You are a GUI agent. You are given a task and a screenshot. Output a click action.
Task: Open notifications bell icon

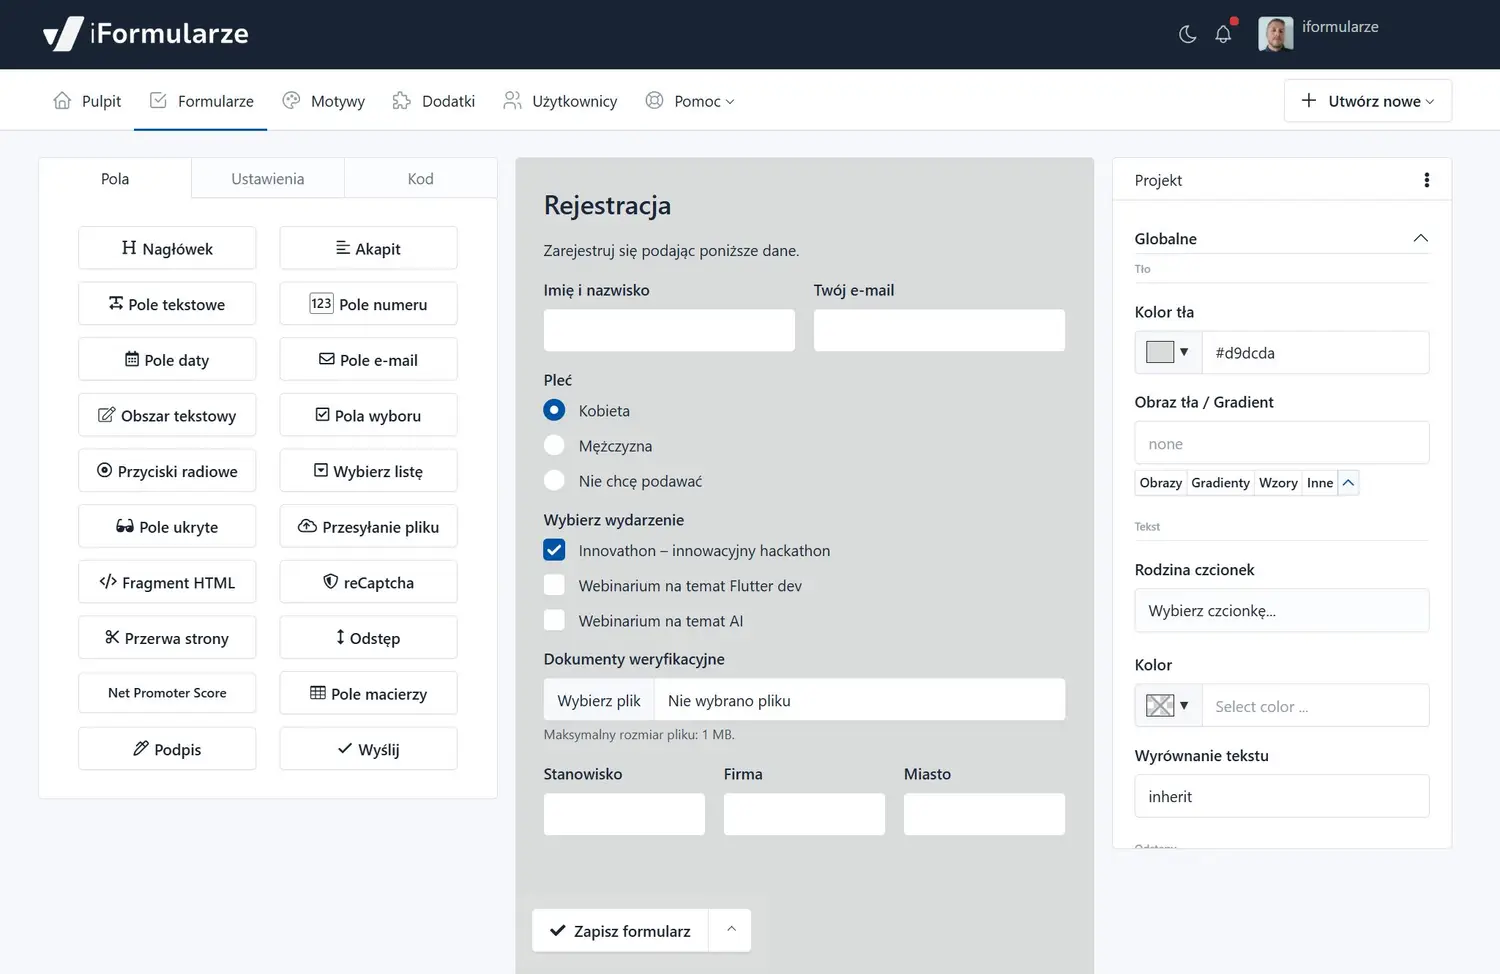pos(1223,34)
